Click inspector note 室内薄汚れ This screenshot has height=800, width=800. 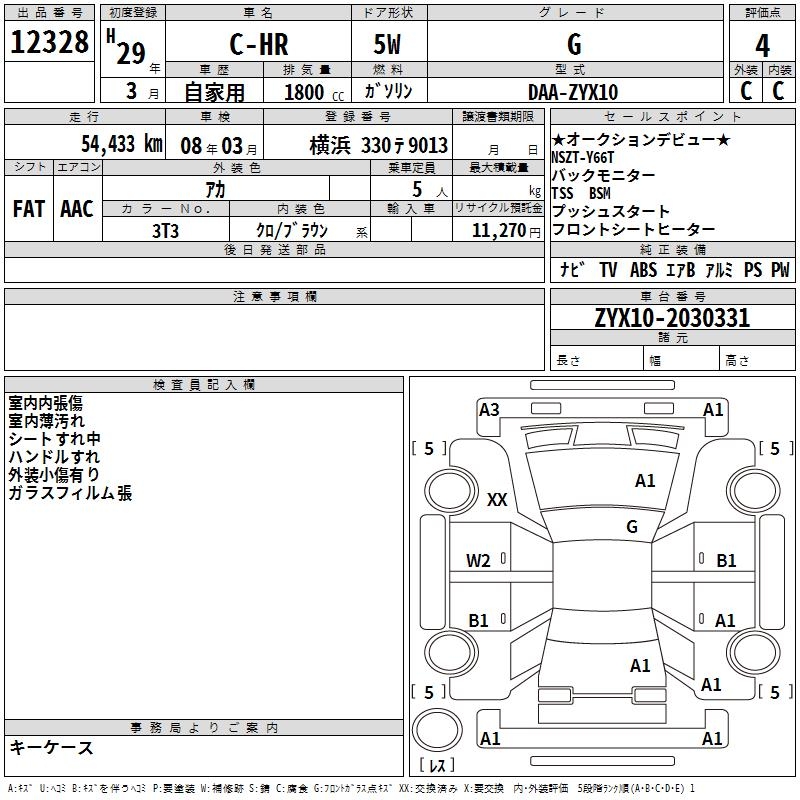[x=46, y=421]
